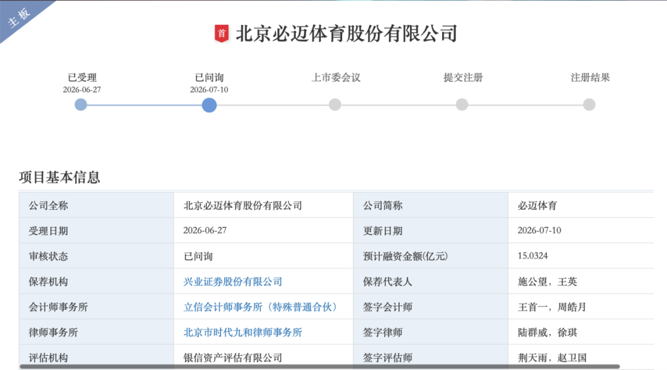The image size is (667, 370).
Task: Click the 已受理 stage label
Action: click(82, 78)
